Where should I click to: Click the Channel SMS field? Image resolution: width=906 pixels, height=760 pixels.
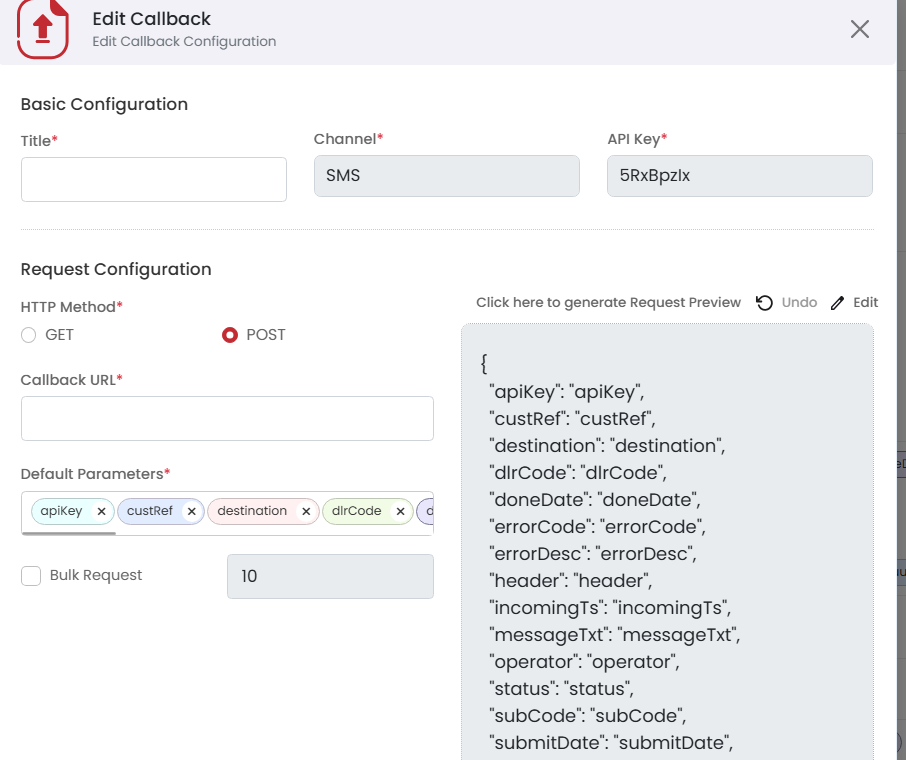click(447, 176)
